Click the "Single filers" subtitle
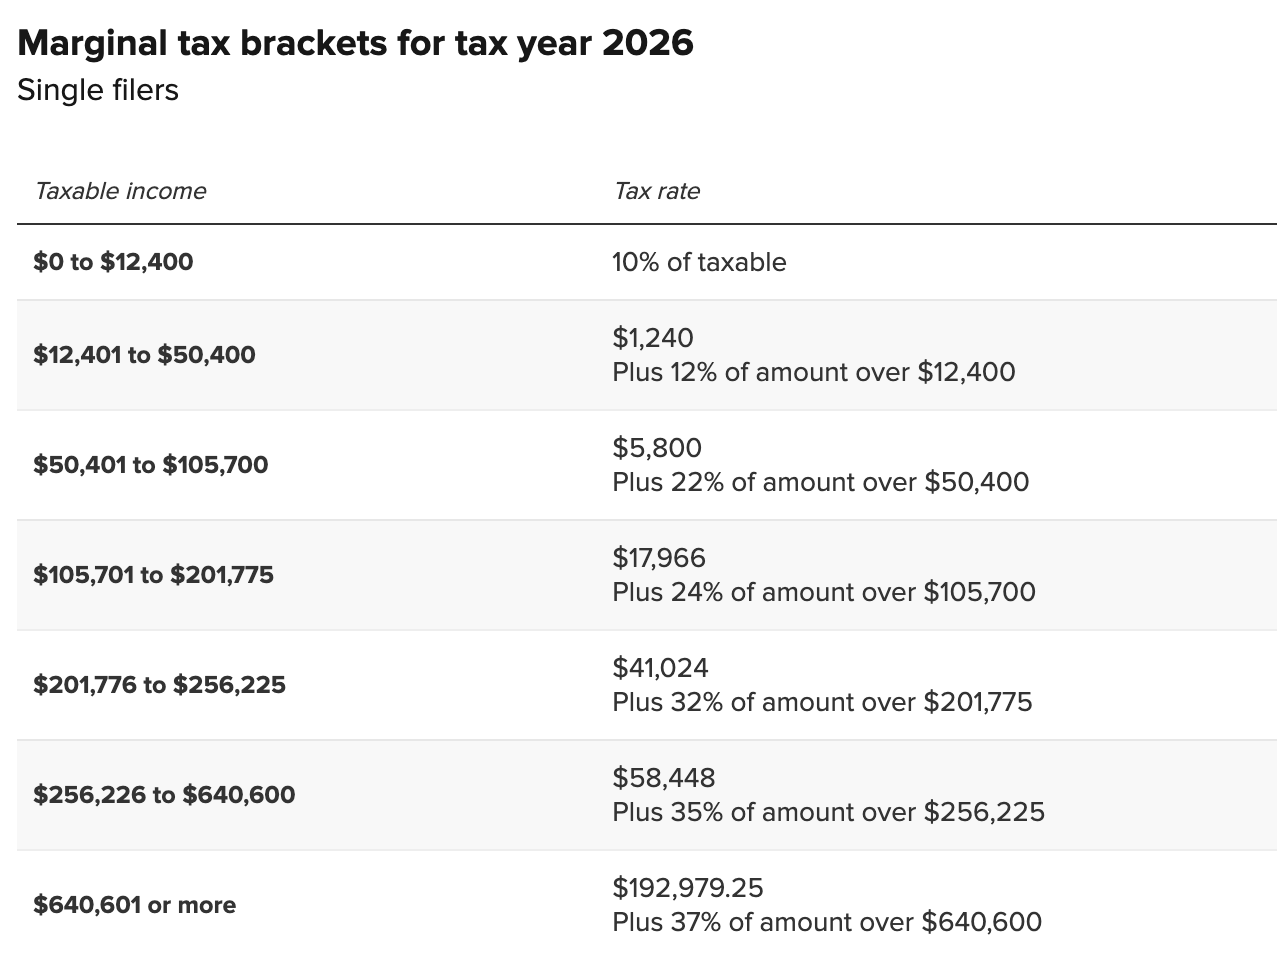This screenshot has height=972, width=1288. (98, 90)
